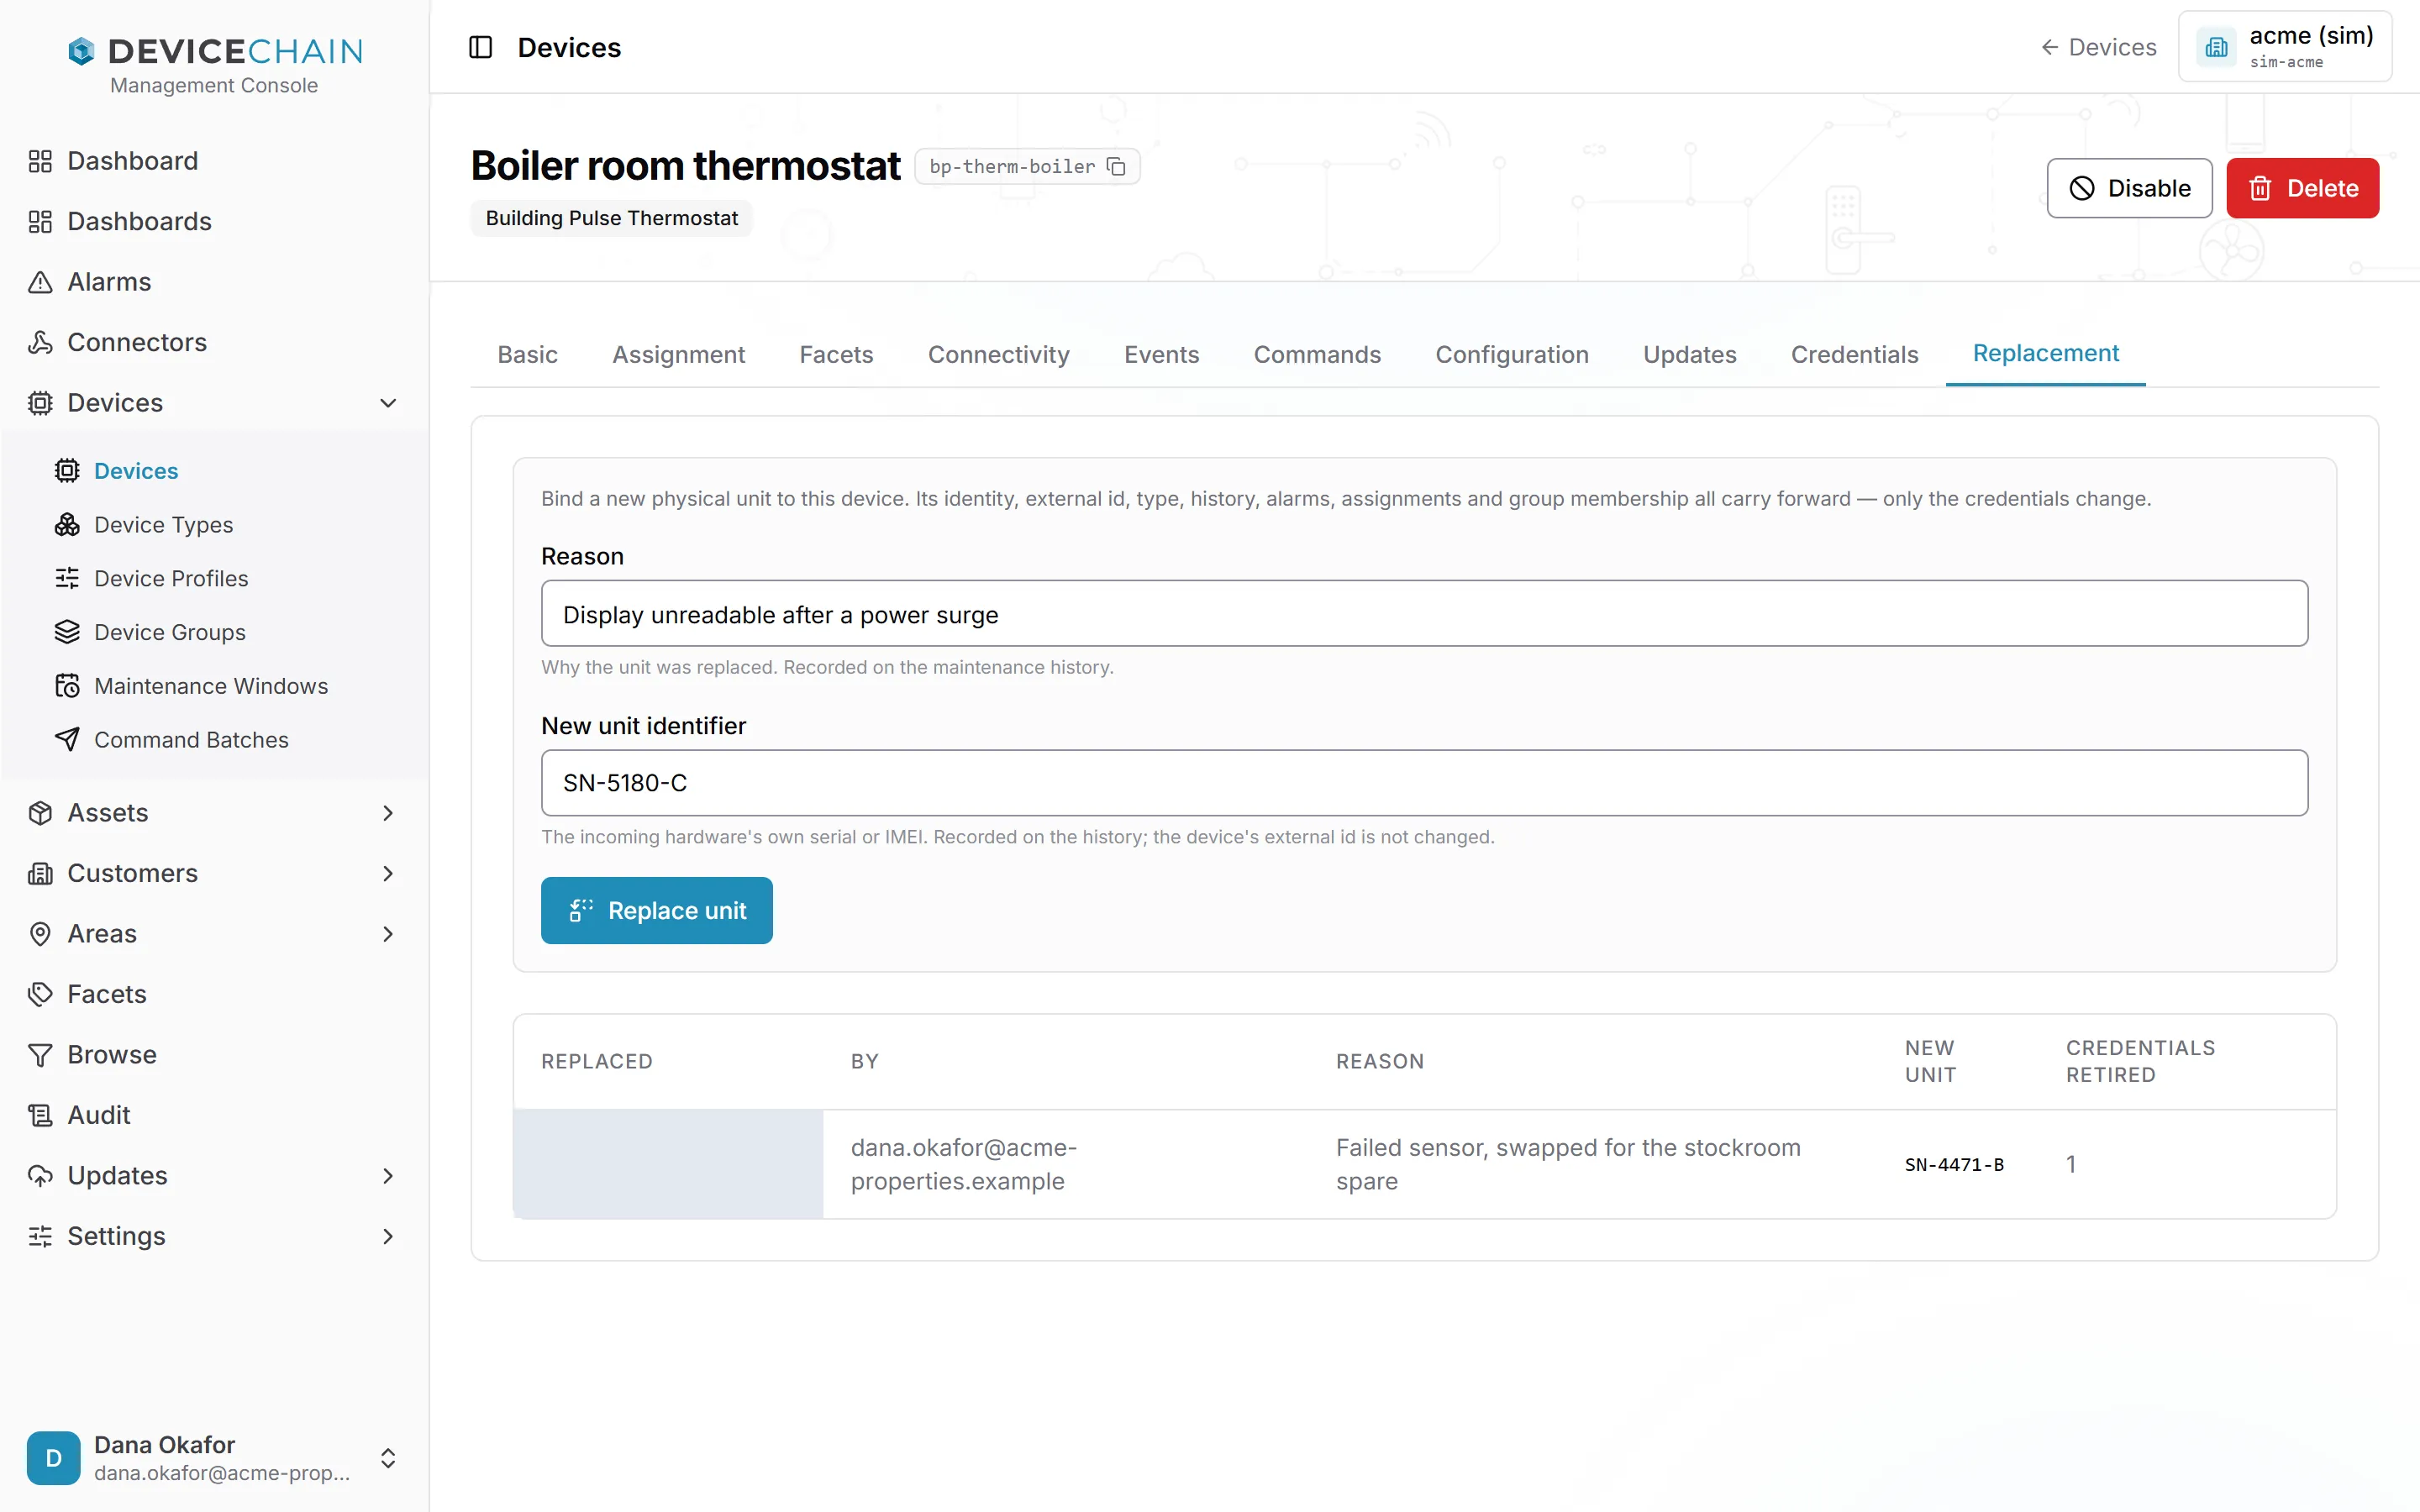2420x1512 pixels.
Task: Select the Device Types icon
Action: tap(67, 524)
